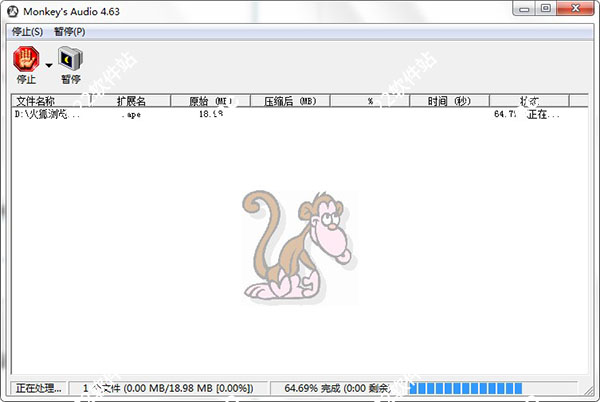Viewport: 600px width, 402px height.
Task: Open the 暂停(P) menu
Action: (x=68, y=32)
